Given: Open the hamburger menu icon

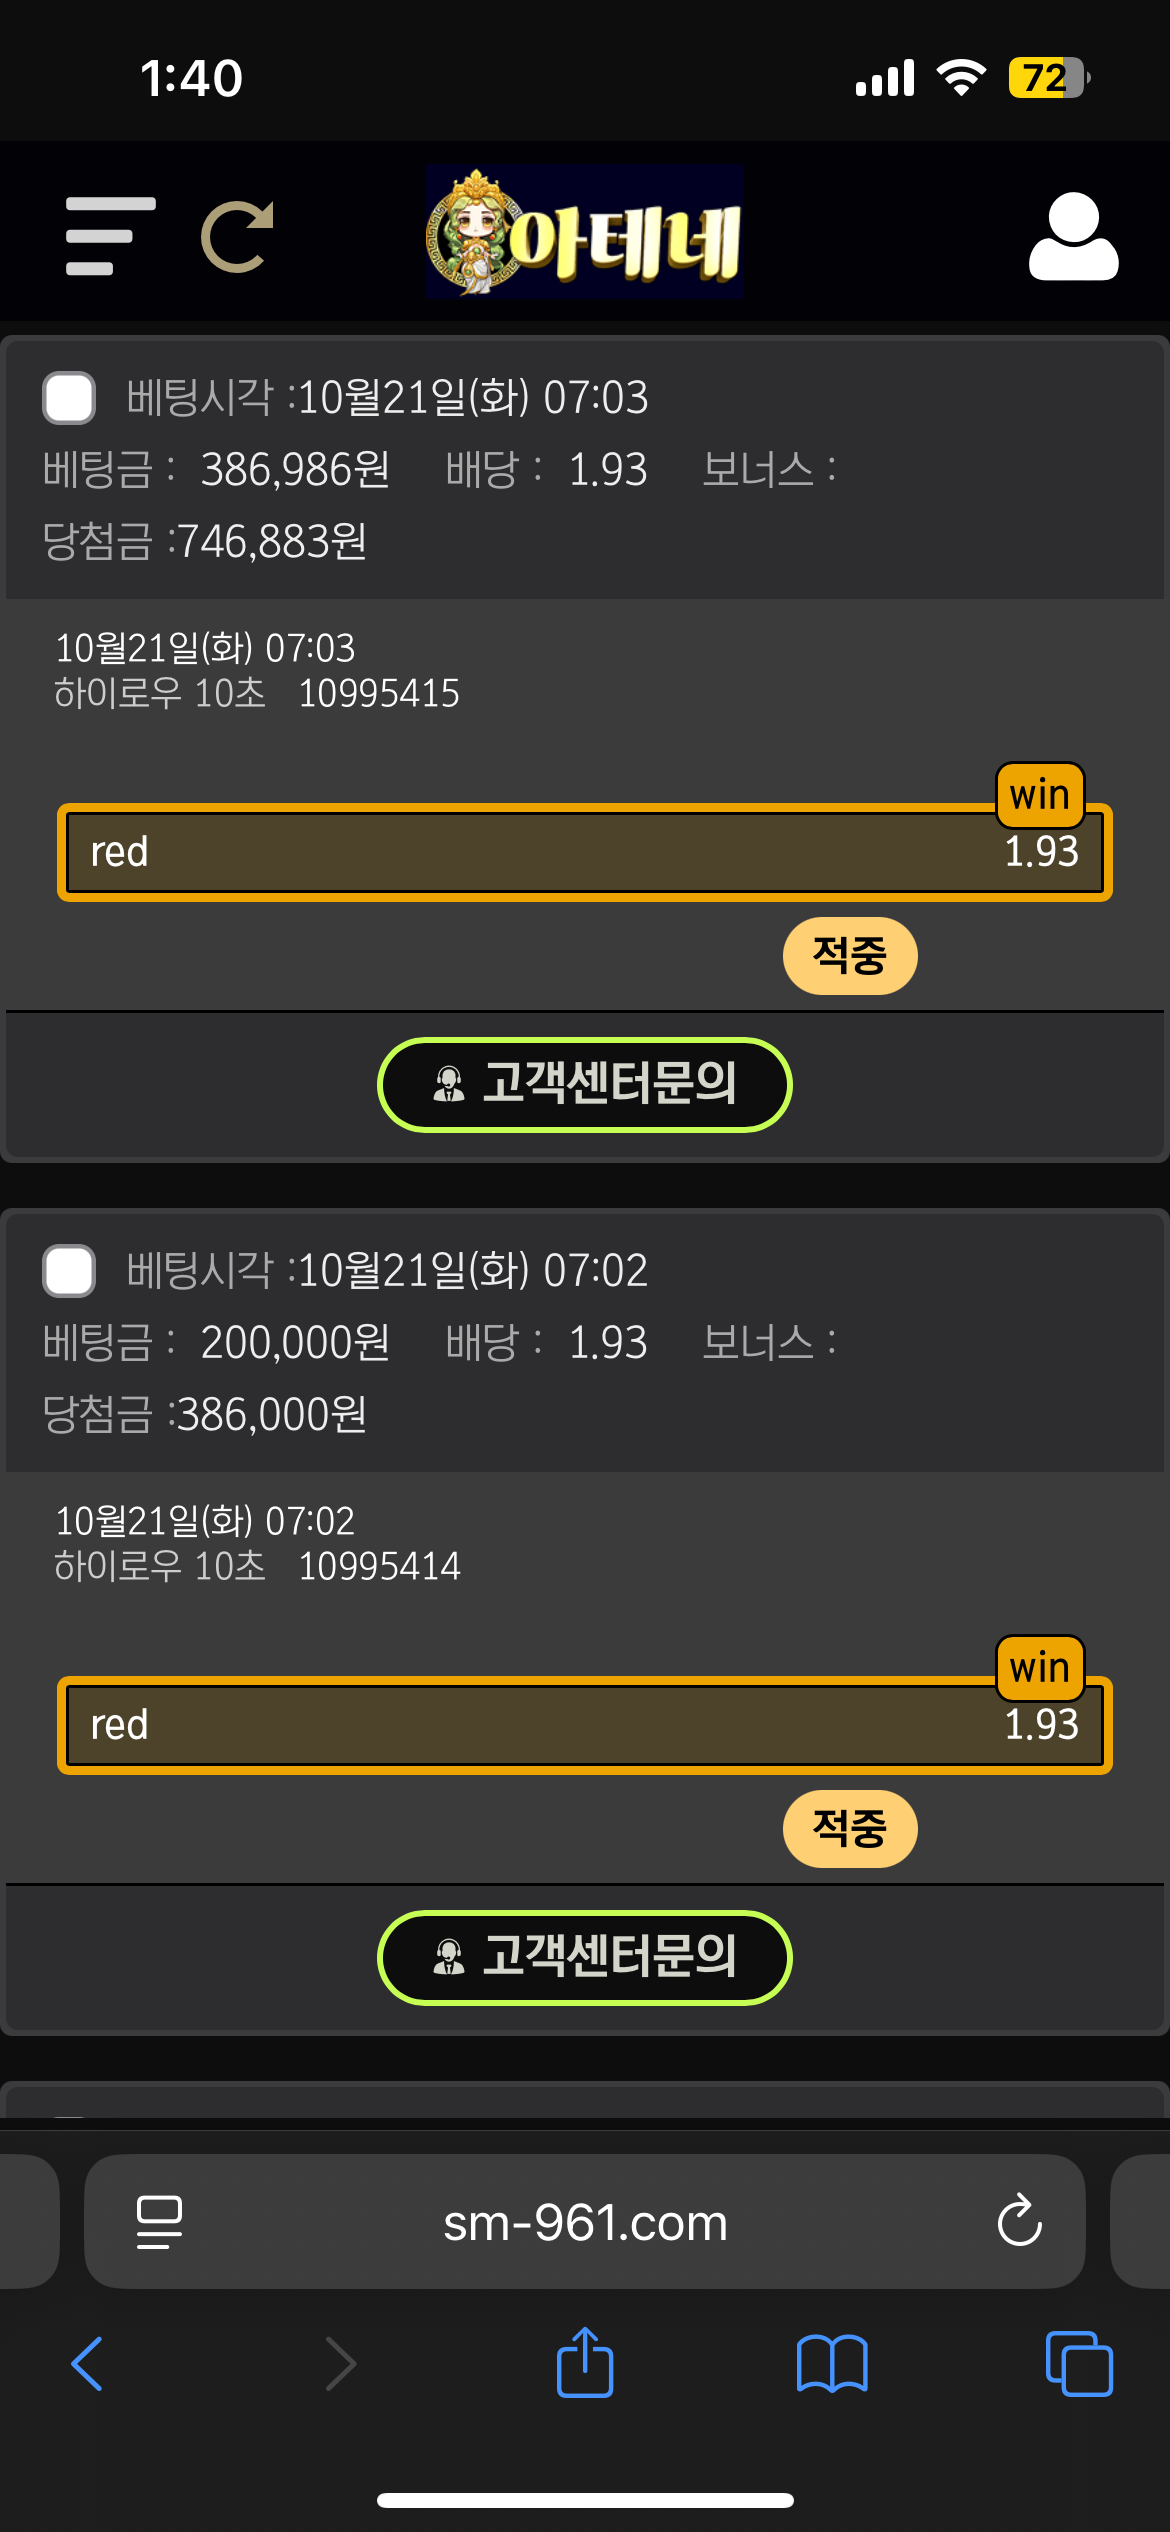Looking at the screenshot, I should pyautogui.click(x=110, y=236).
